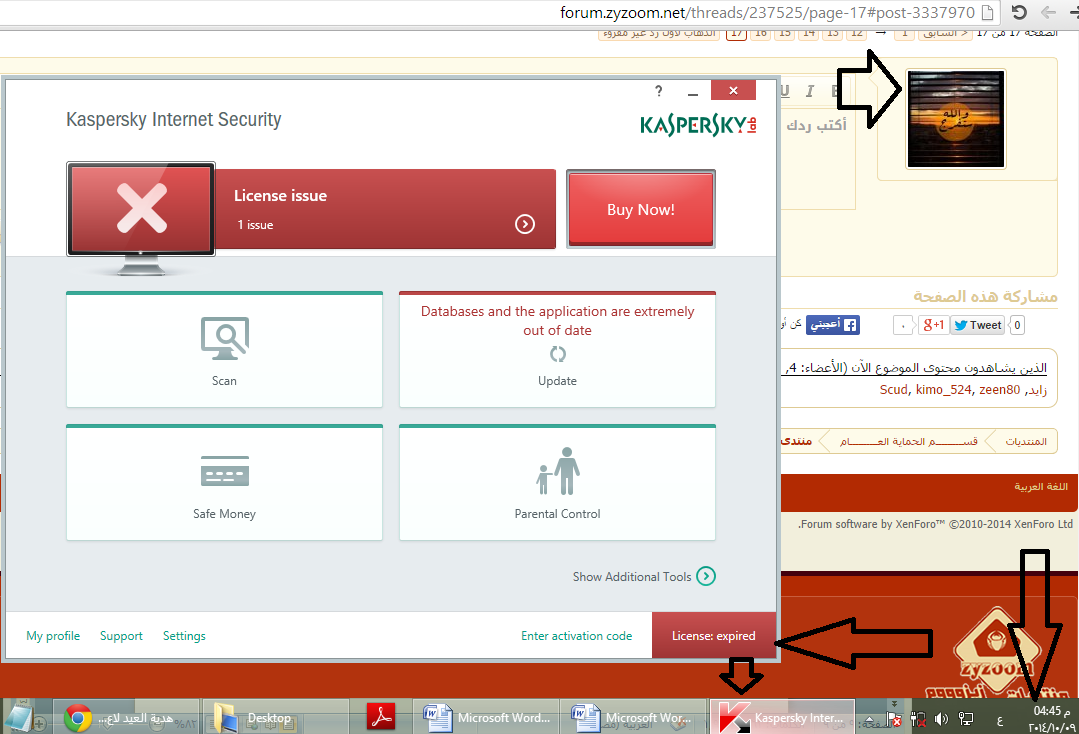
Task: Click the network tray icon
Action: (x=966, y=720)
